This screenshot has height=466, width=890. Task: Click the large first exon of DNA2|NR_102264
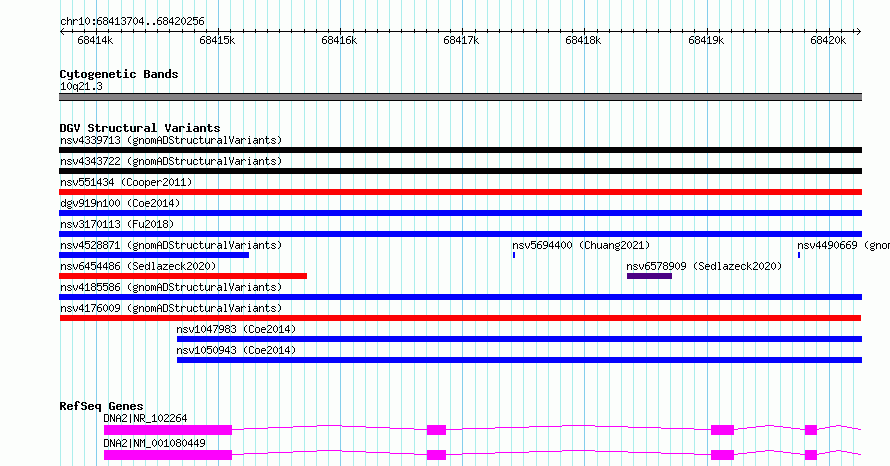(x=168, y=430)
